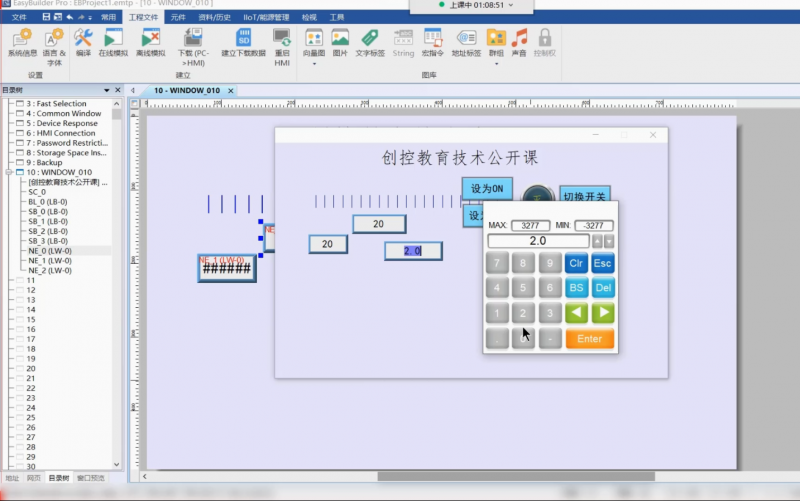Open the Group icon dropdown arrow
The height and width of the screenshot is (501, 800).
click(496, 64)
